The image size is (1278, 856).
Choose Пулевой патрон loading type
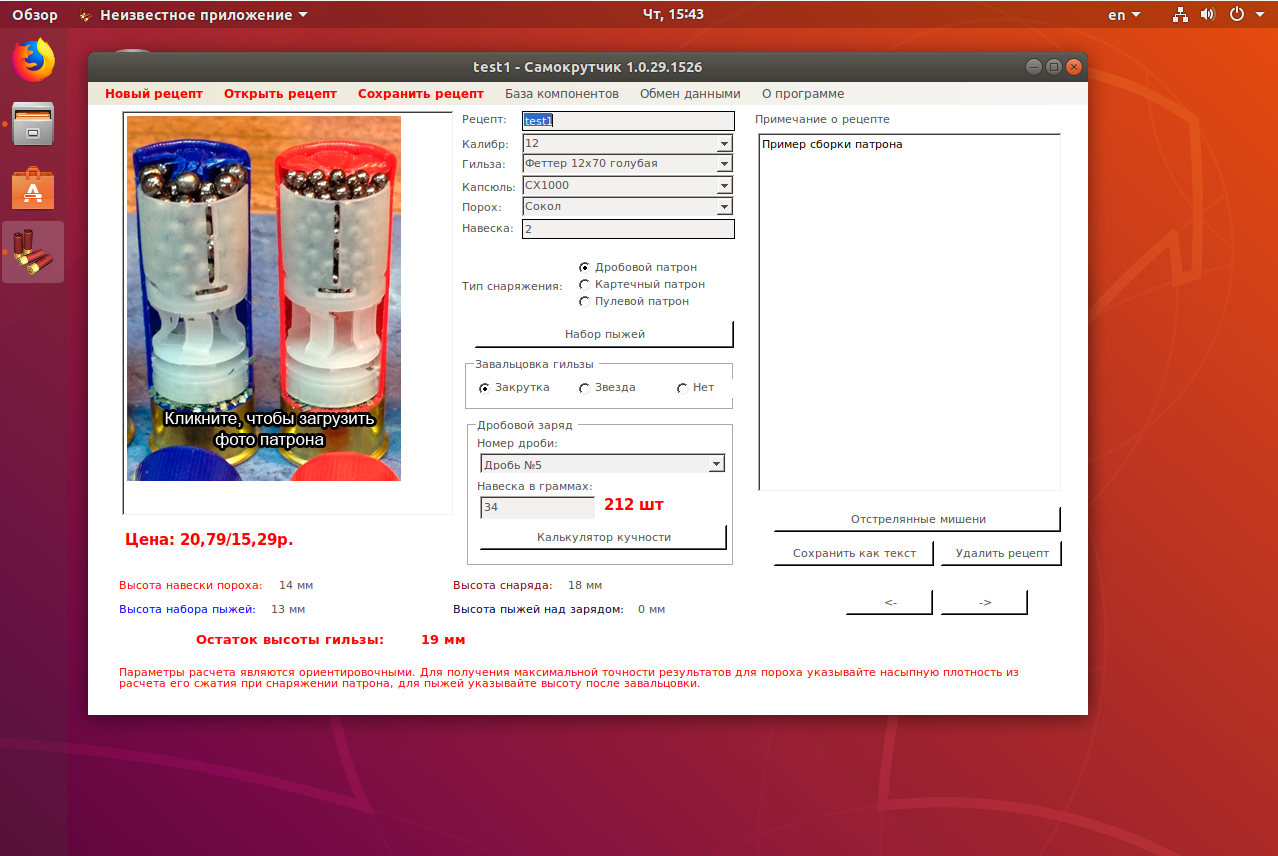pyautogui.click(x=585, y=301)
